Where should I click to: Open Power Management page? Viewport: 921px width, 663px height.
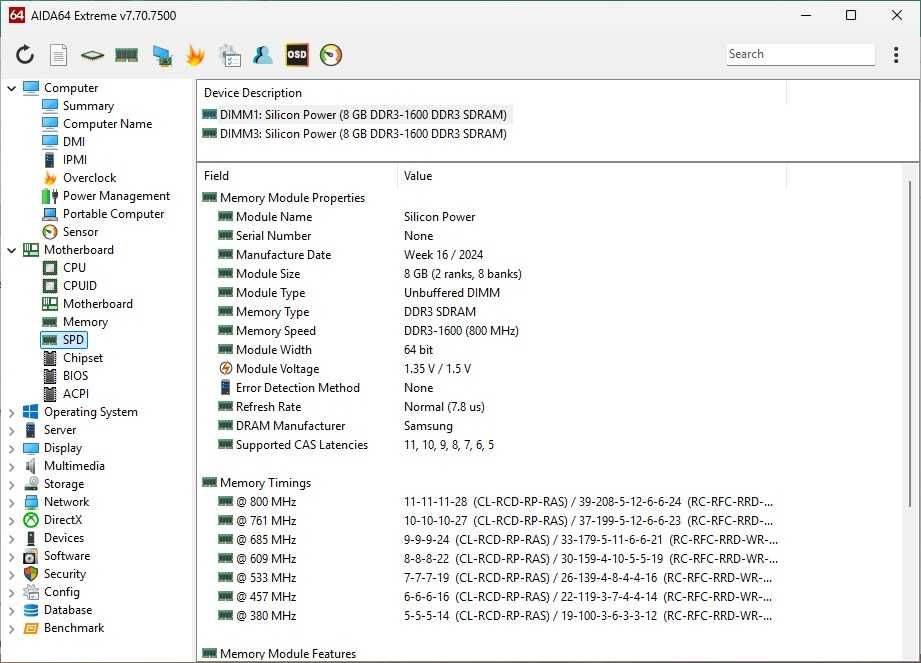116,196
